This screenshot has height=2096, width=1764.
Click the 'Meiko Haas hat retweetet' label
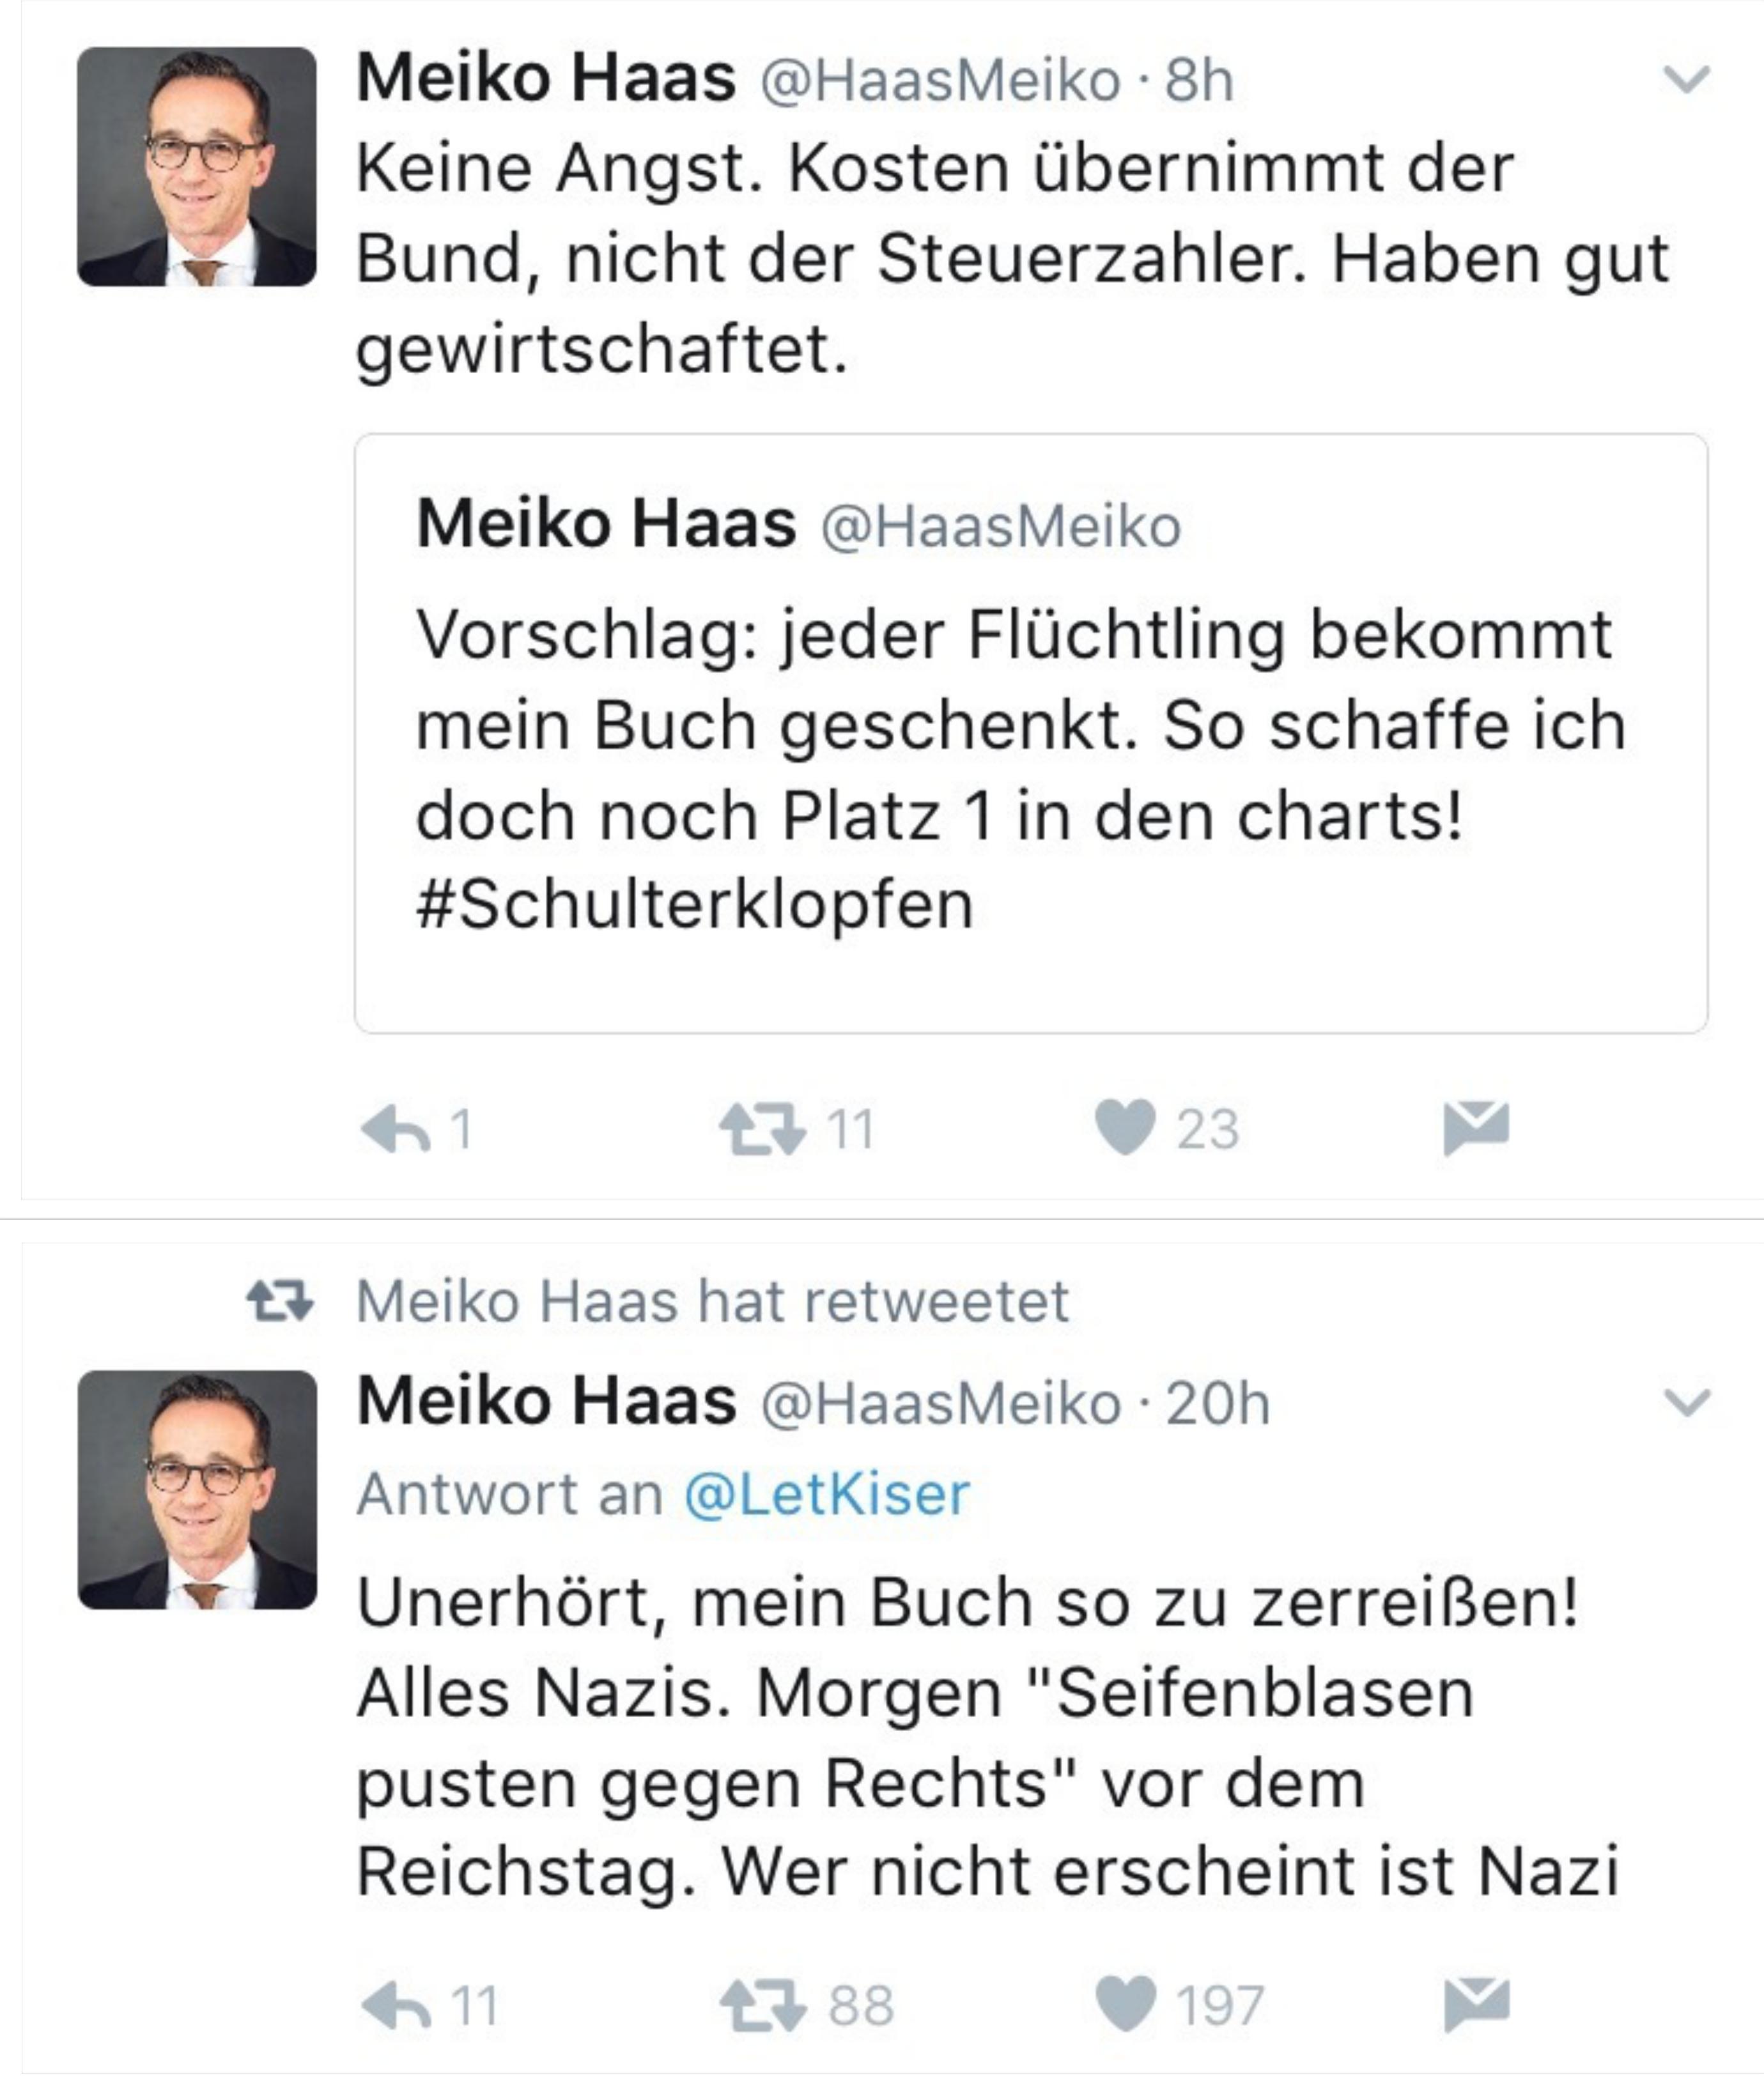(712, 1302)
